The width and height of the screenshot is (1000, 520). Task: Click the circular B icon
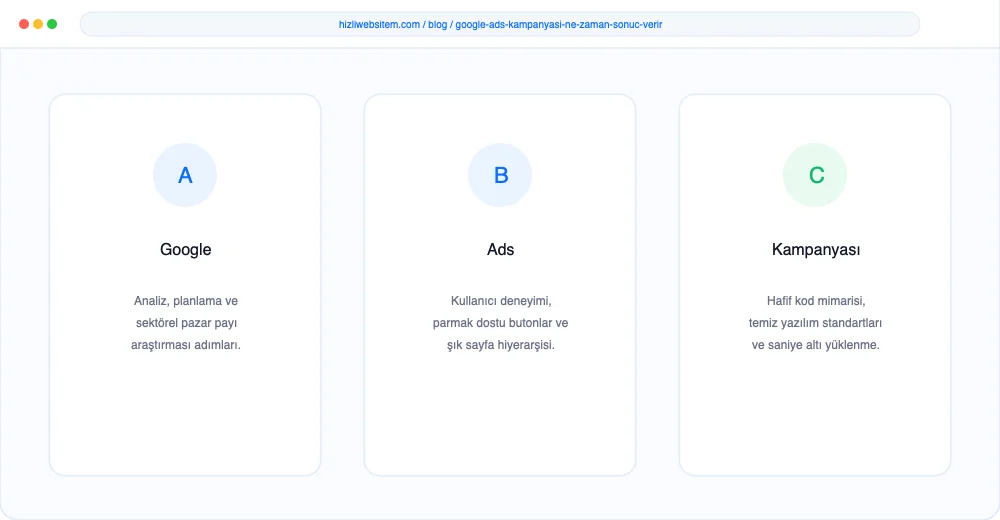[500, 175]
